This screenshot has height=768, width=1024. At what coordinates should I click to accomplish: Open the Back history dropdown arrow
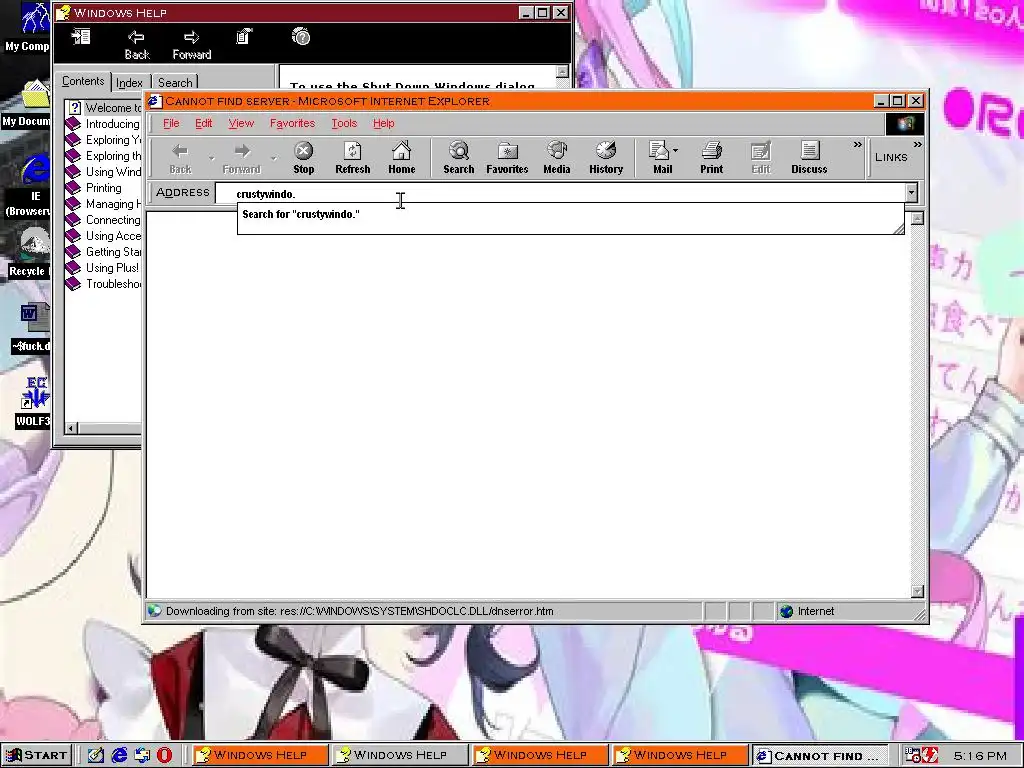(212, 158)
